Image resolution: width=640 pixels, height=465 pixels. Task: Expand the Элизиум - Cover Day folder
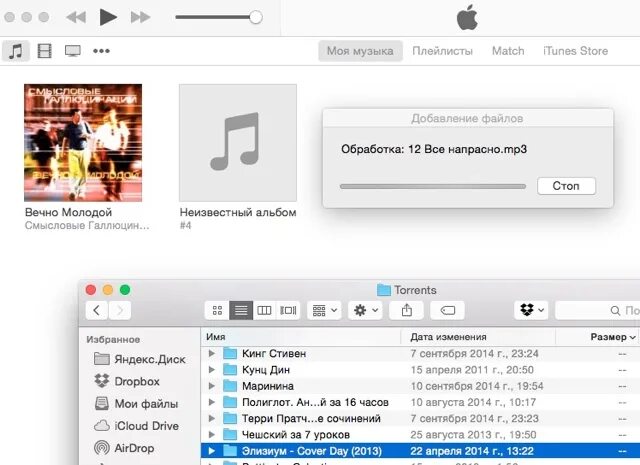pyautogui.click(x=211, y=451)
